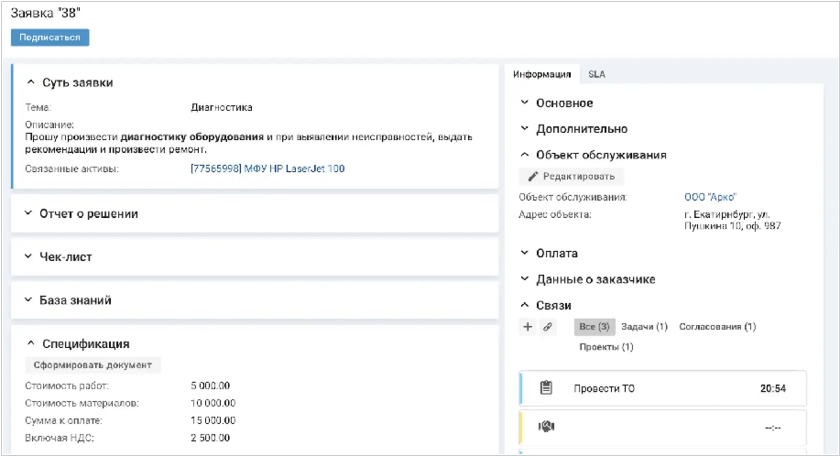
Task: Switch to the SLA tab
Action: click(x=596, y=74)
